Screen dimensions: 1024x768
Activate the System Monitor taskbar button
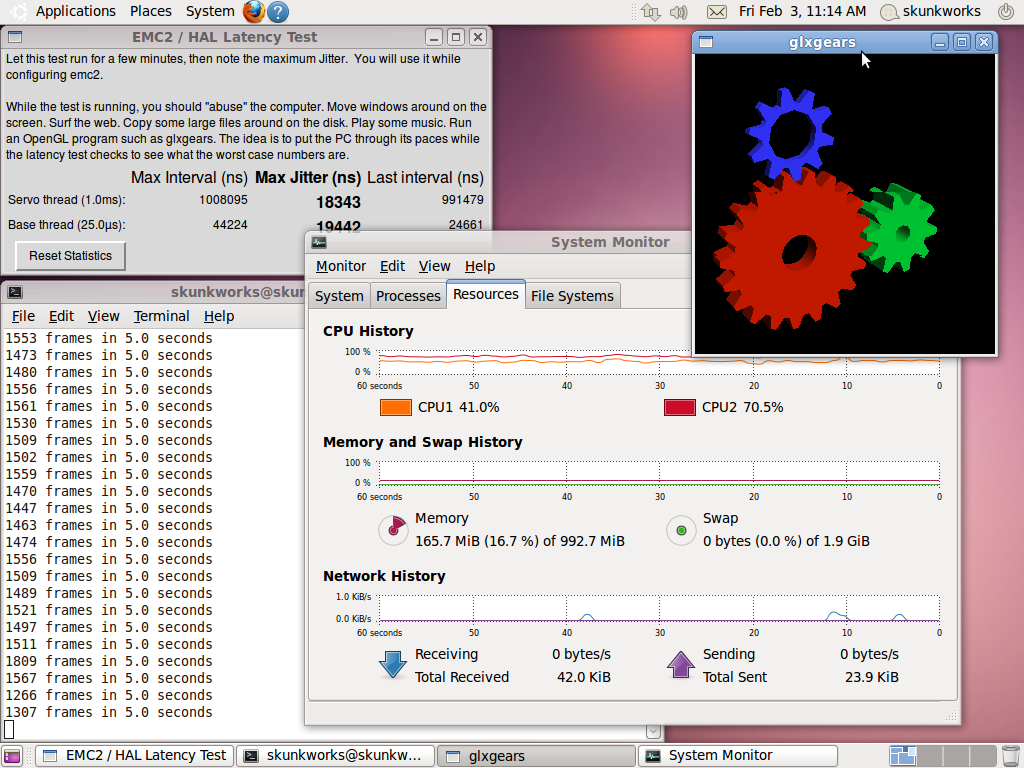coord(738,756)
